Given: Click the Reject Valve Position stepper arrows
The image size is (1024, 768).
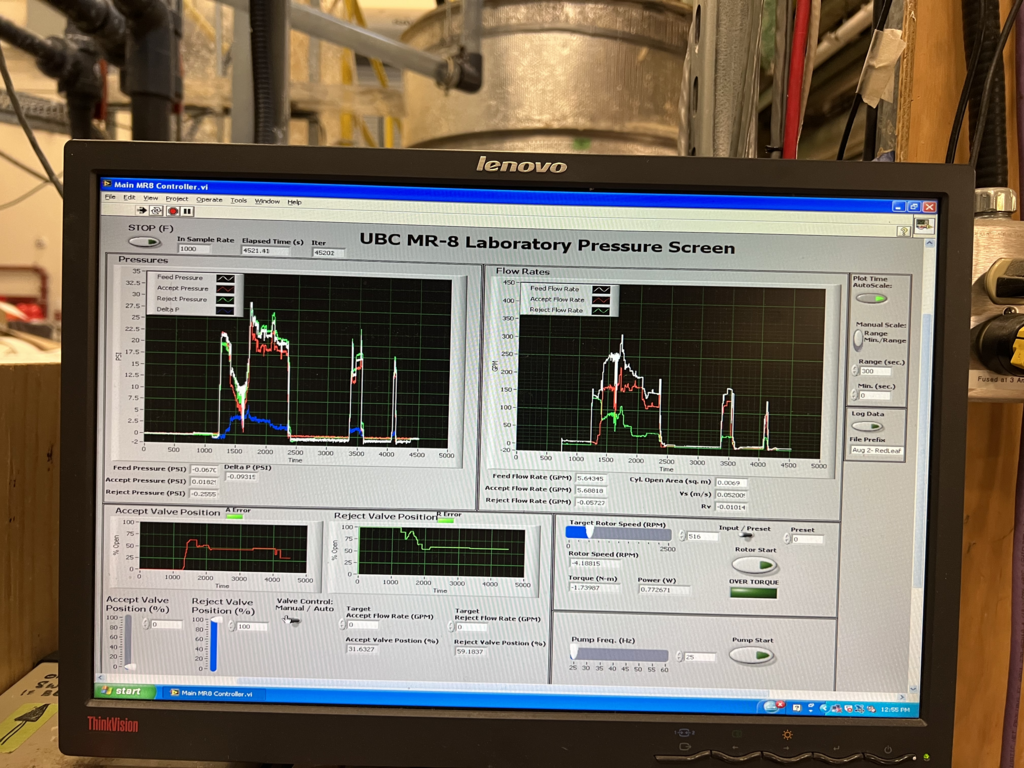Looking at the screenshot, I should coord(231,626).
